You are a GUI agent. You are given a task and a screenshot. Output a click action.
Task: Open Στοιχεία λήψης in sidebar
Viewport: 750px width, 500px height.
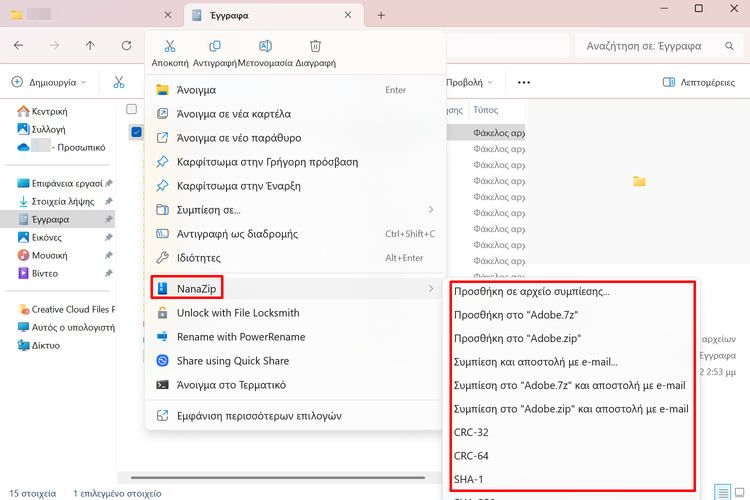pos(56,201)
